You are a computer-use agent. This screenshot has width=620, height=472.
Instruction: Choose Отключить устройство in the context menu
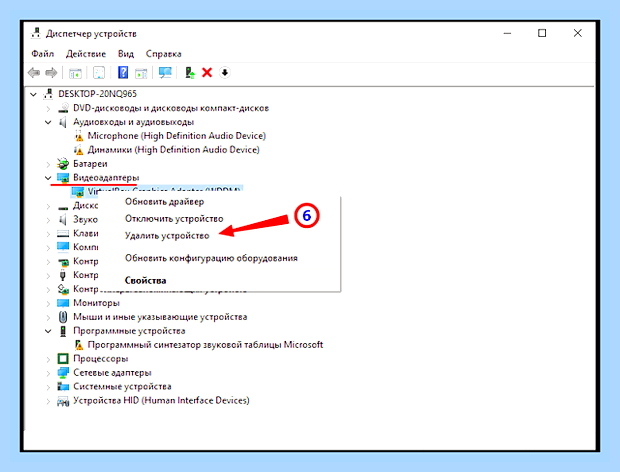point(174,219)
